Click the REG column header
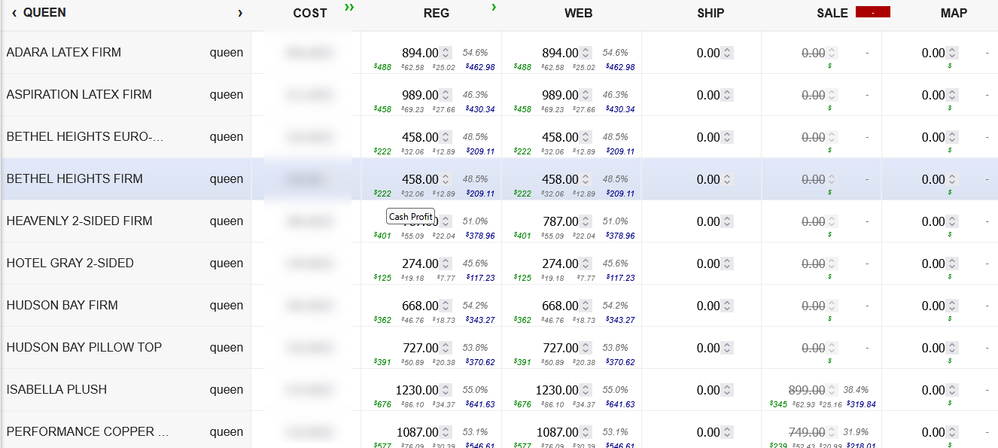This screenshot has width=998, height=448. tap(436, 13)
